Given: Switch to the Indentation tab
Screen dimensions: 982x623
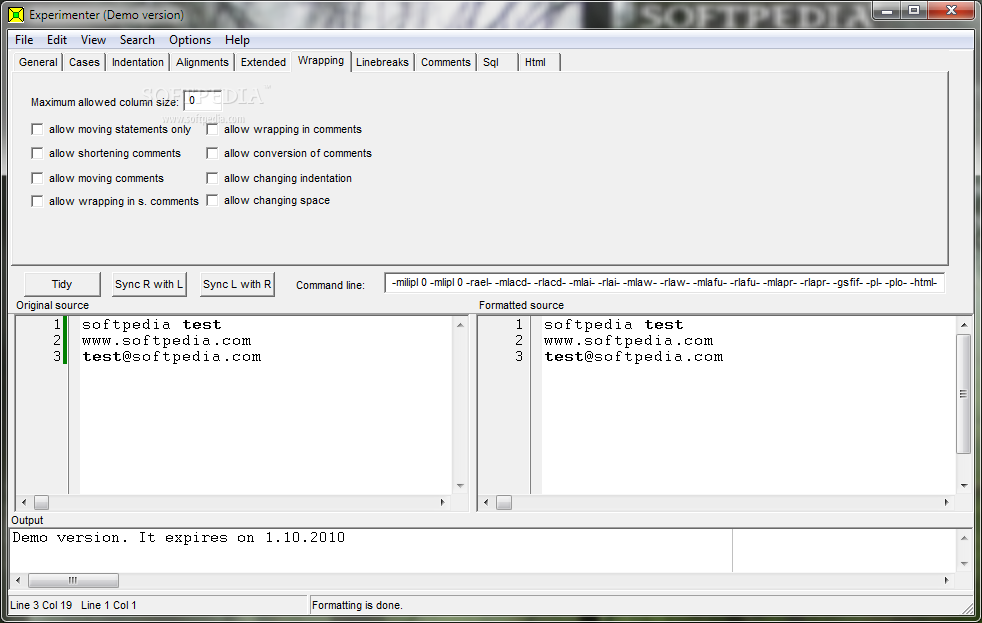Looking at the screenshot, I should point(137,62).
